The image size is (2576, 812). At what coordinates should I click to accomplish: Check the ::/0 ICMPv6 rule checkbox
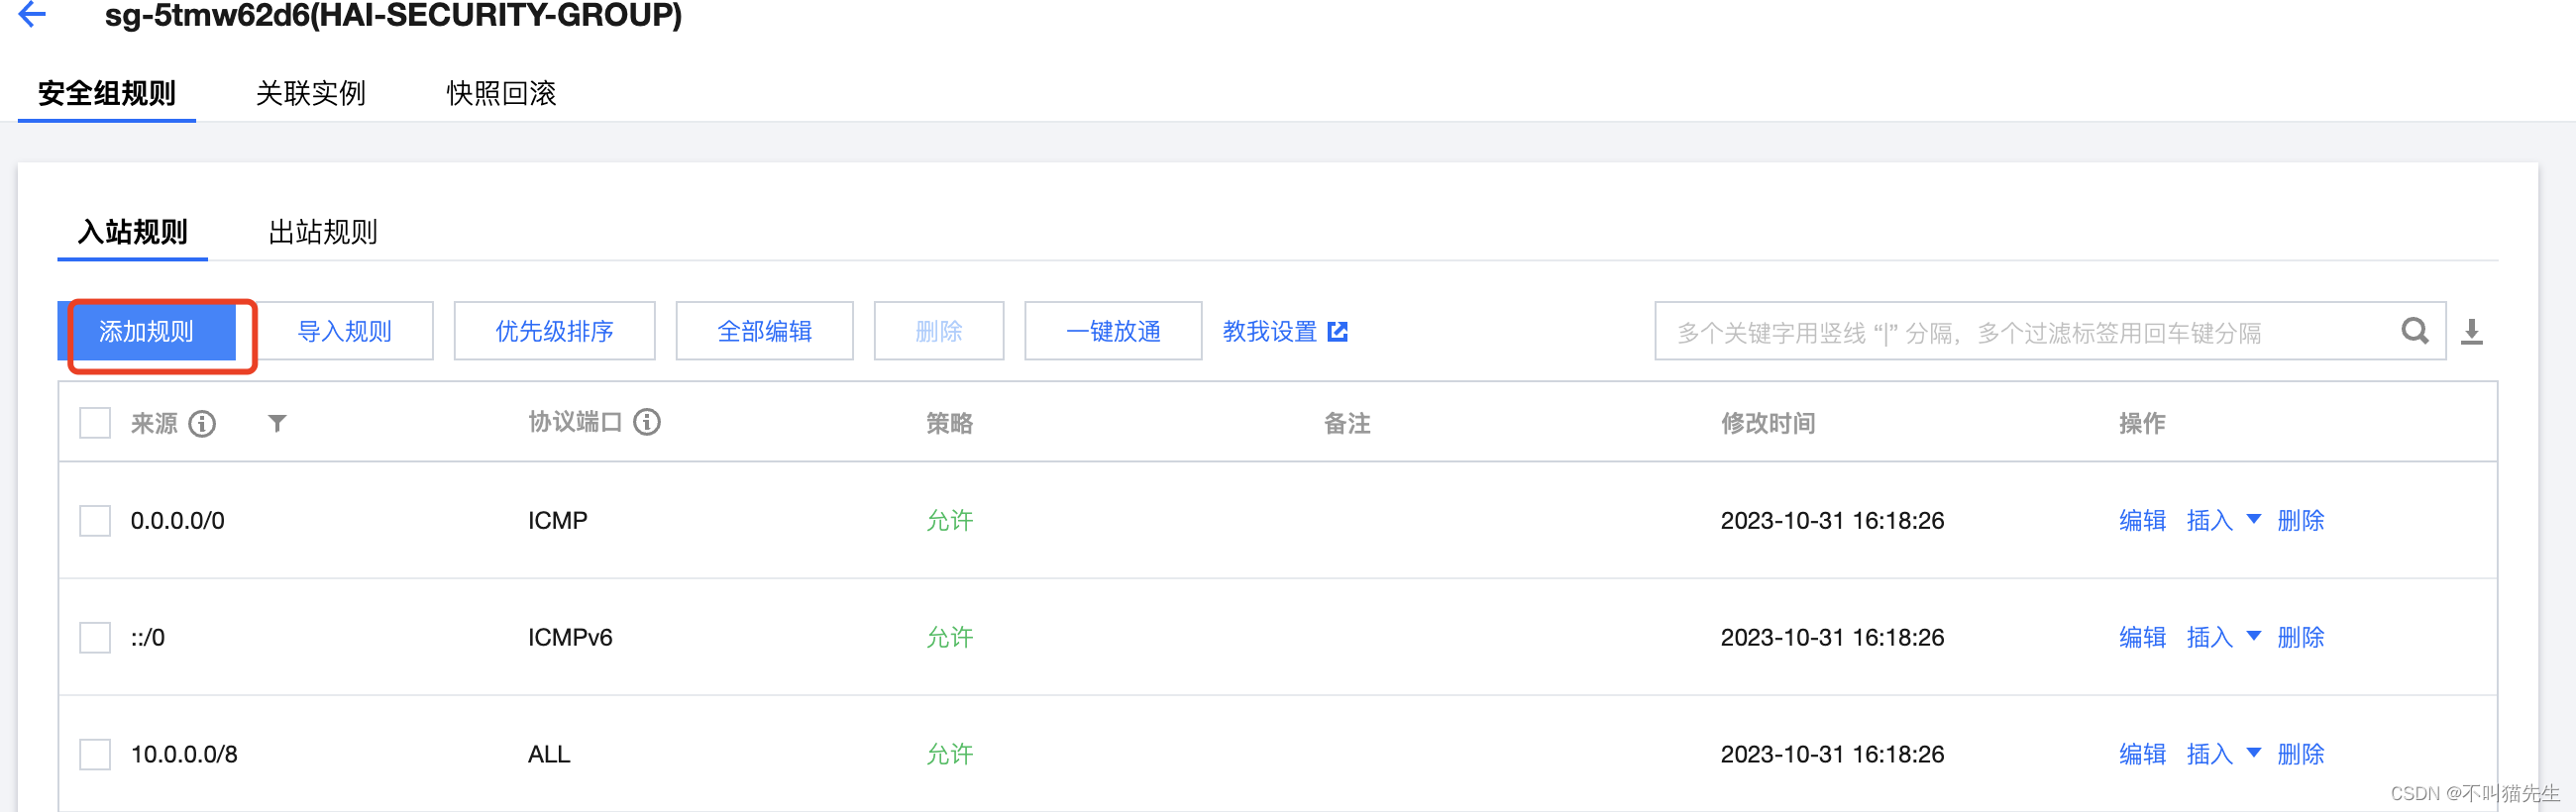tap(95, 637)
